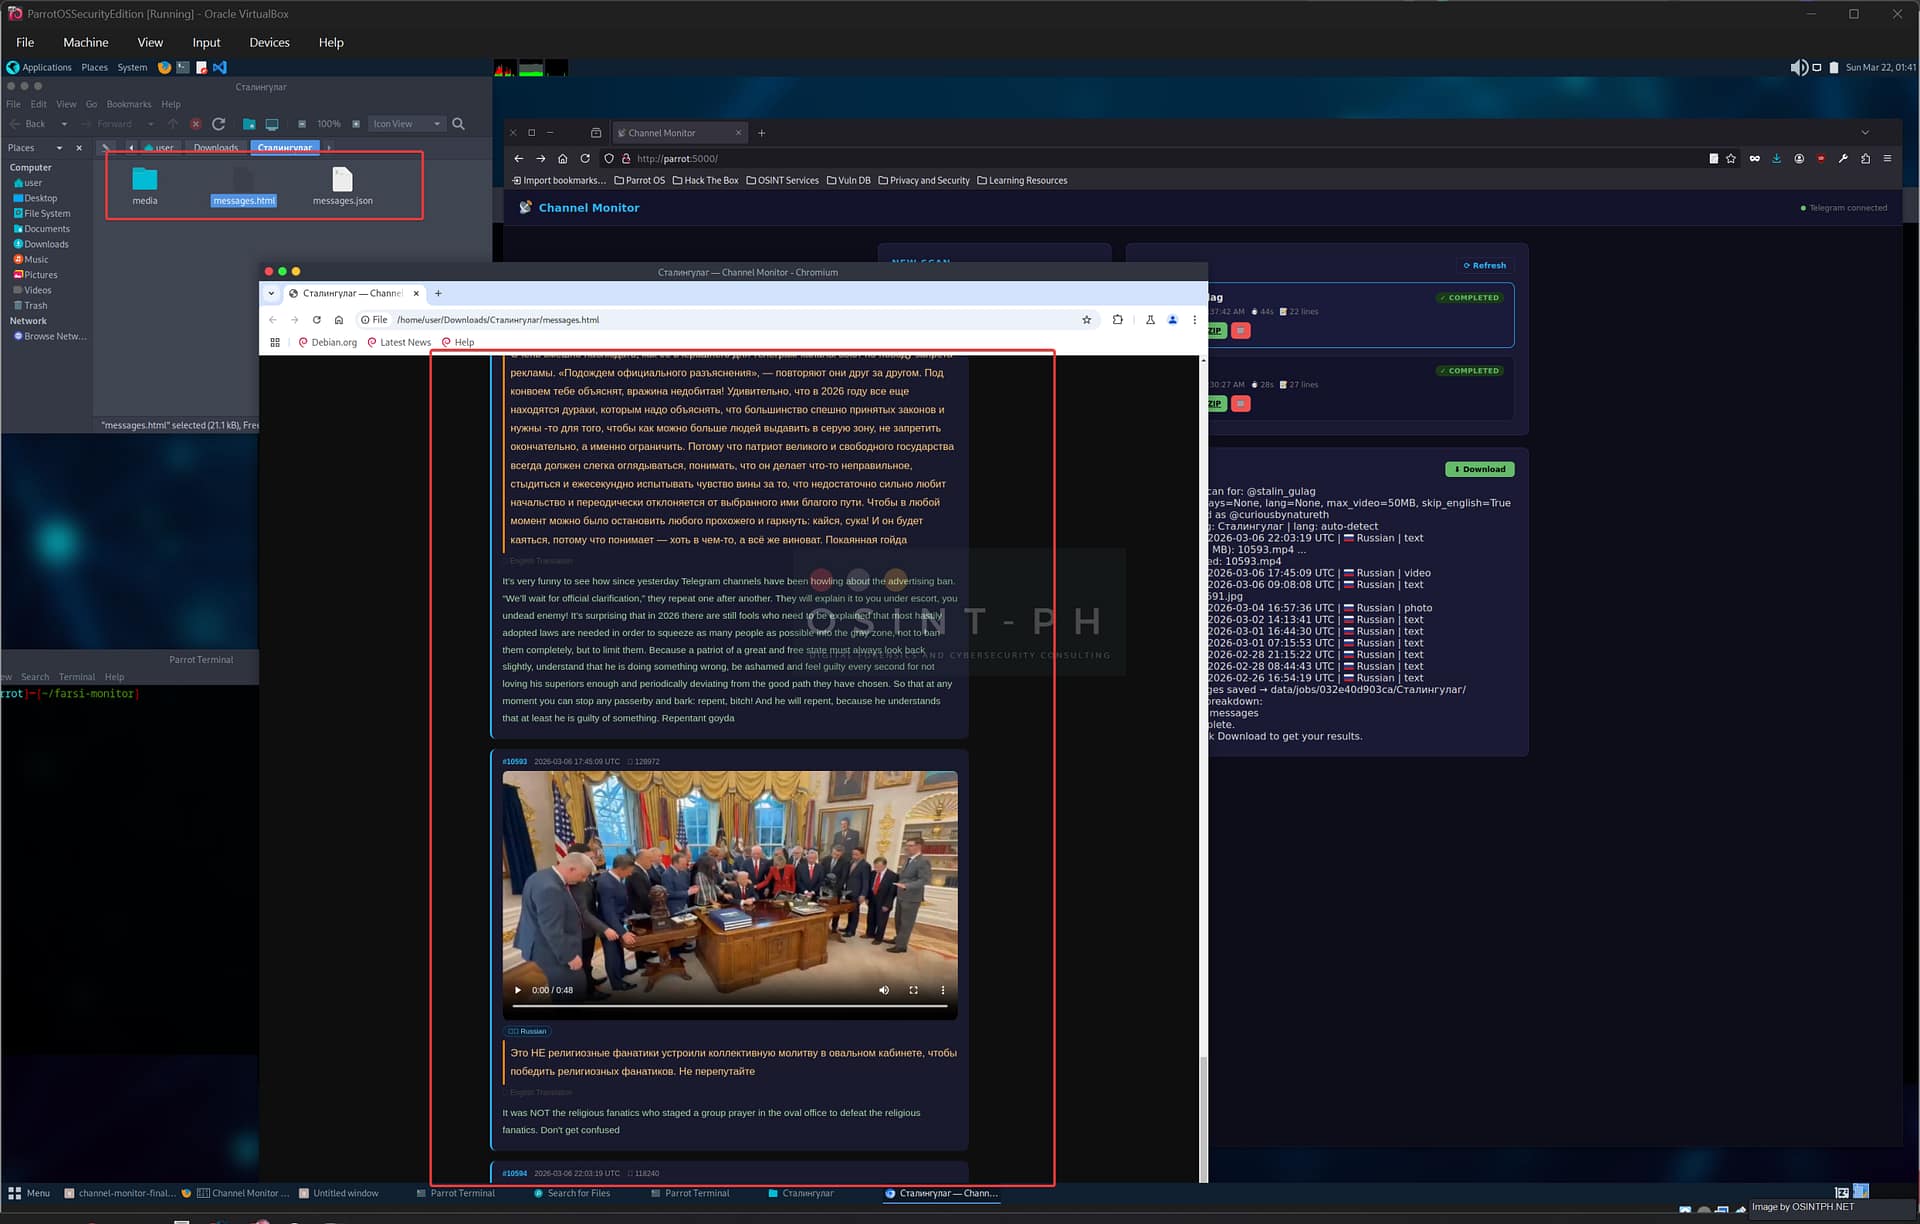Bookmark page with Chromium star icon
The image size is (1920, 1224).
1086,320
